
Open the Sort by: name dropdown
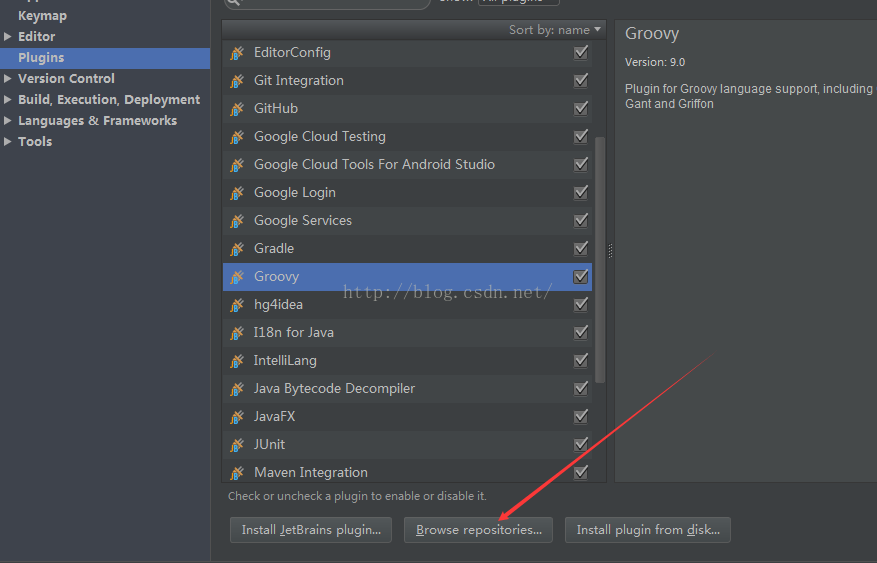554,30
